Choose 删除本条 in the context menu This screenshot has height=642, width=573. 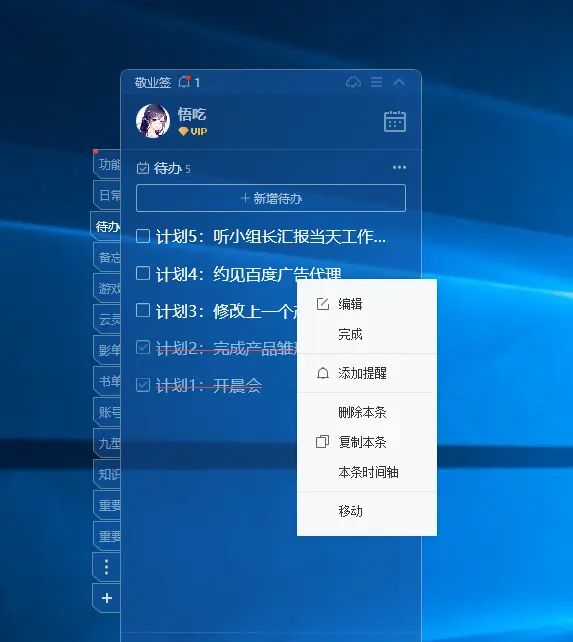point(367,412)
